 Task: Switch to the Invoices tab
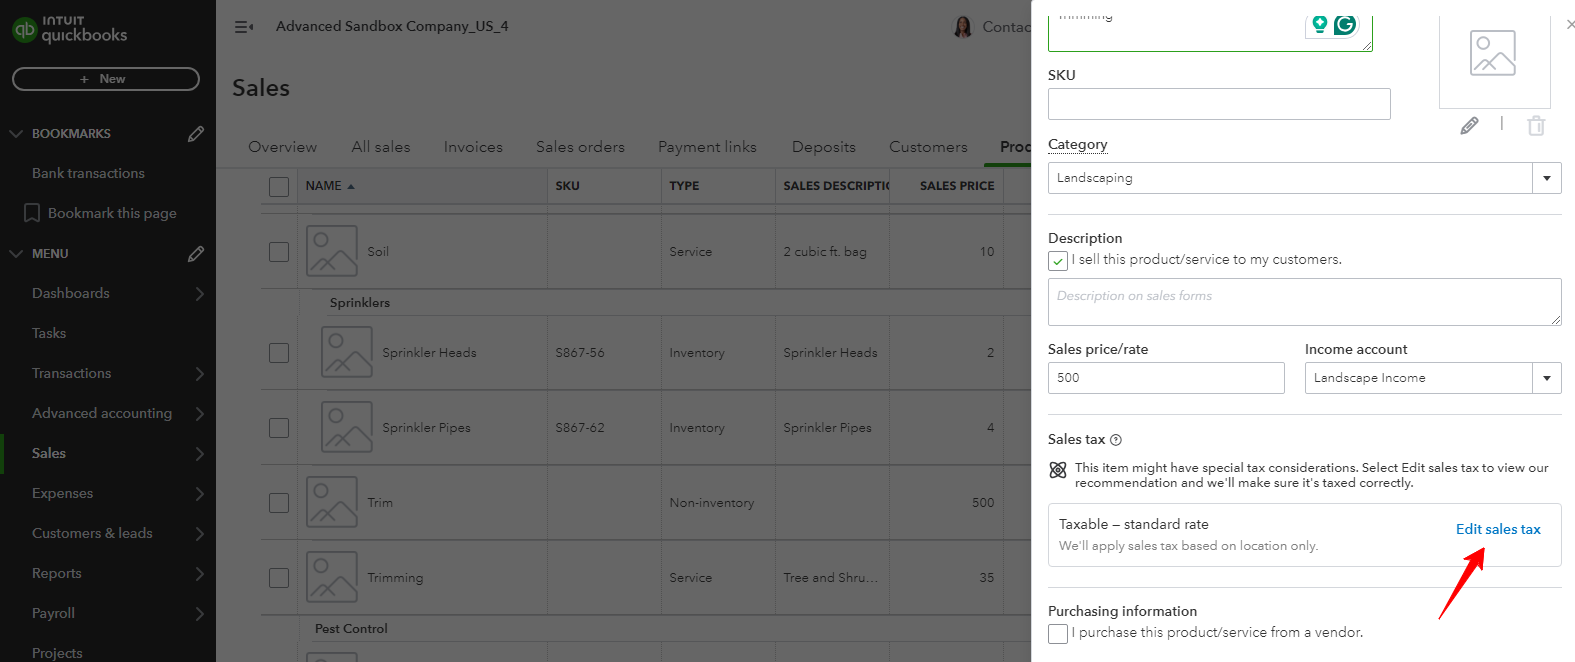click(x=473, y=147)
